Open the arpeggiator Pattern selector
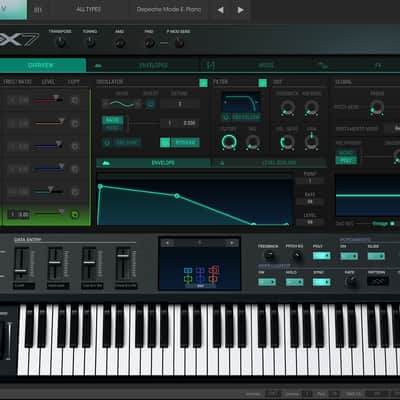Image resolution: width=400 pixels, height=400 pixels. (x=378, y=282)
